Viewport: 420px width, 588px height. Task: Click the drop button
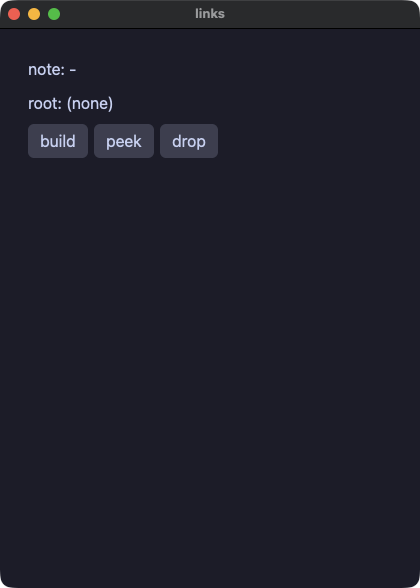[x=189, y=141]
